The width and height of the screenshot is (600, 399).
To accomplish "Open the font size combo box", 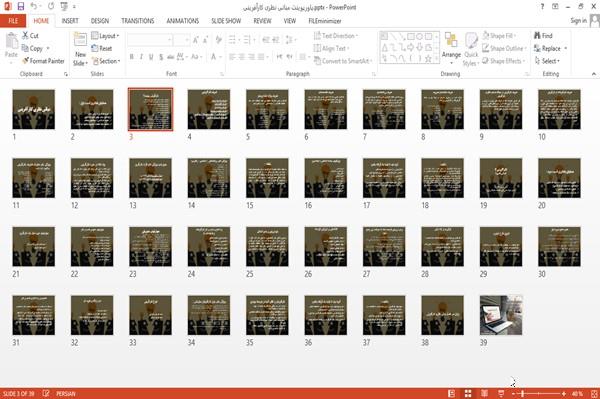I will point(181,40).
